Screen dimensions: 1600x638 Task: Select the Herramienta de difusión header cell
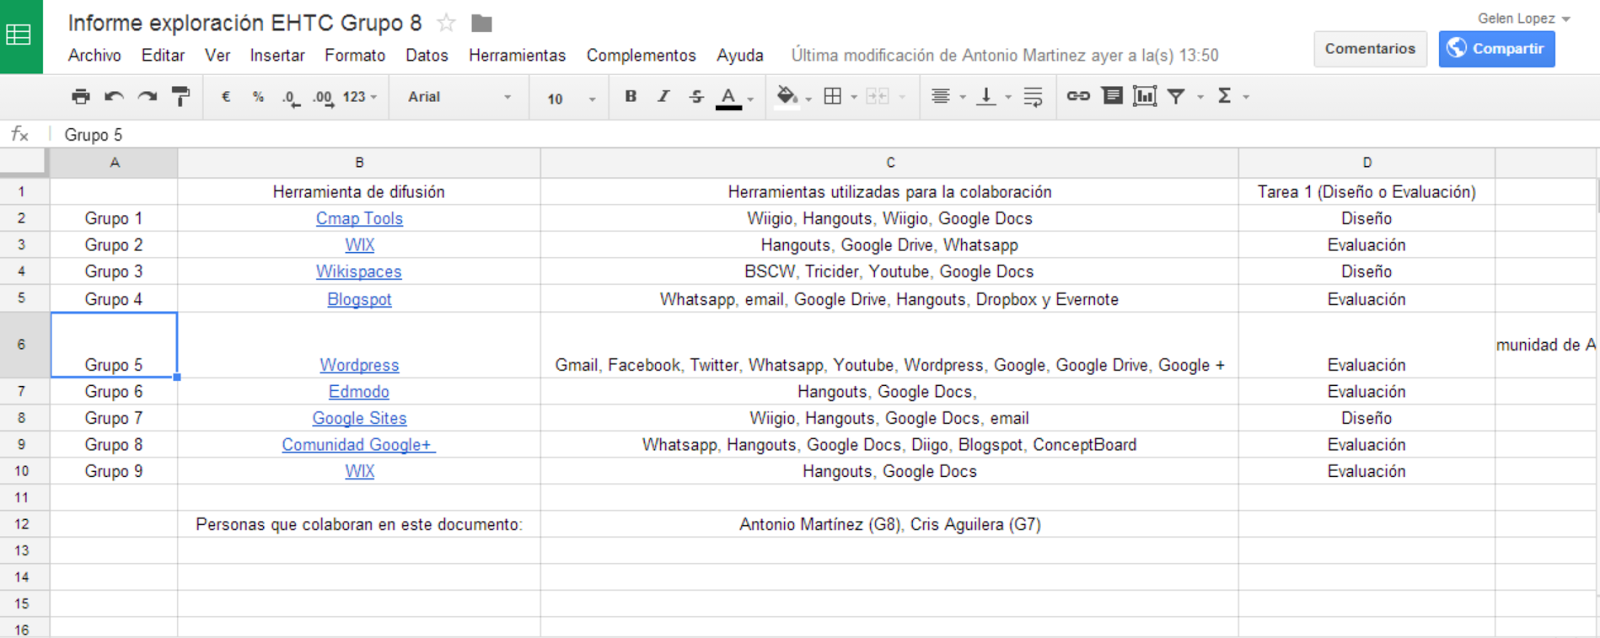click(359, 192)
